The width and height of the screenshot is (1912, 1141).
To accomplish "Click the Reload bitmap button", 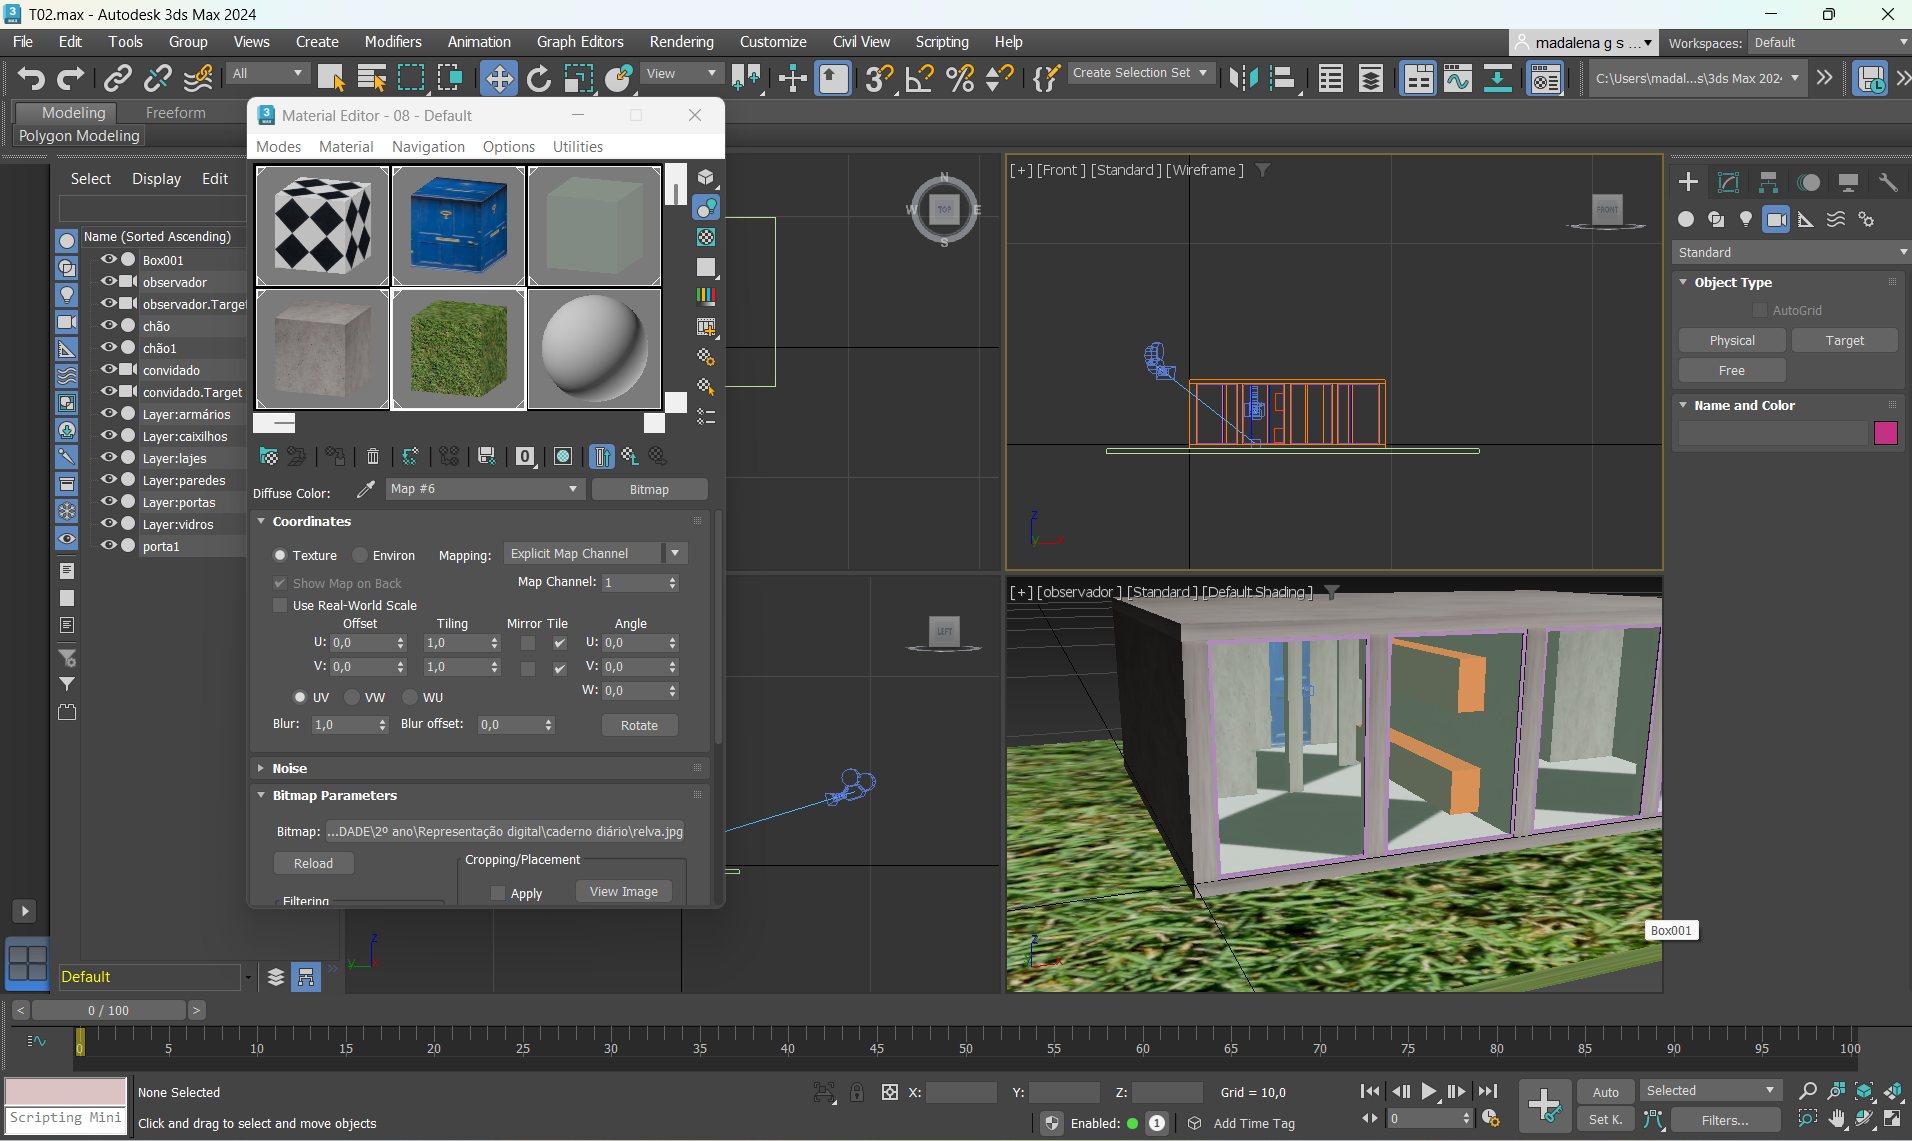I will click(313, 863).
